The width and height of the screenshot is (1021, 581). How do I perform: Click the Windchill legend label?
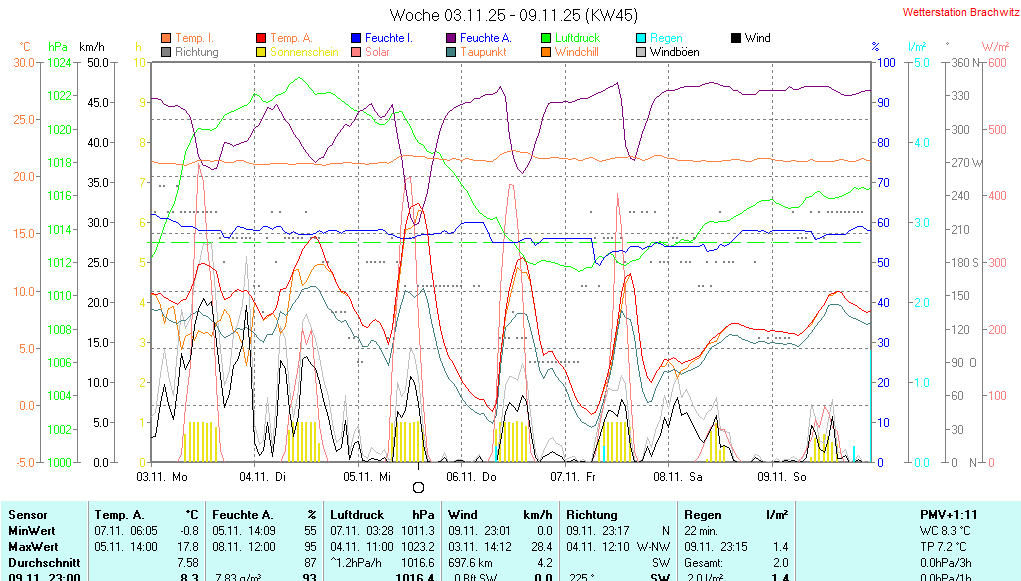click(x=576, y=52)
